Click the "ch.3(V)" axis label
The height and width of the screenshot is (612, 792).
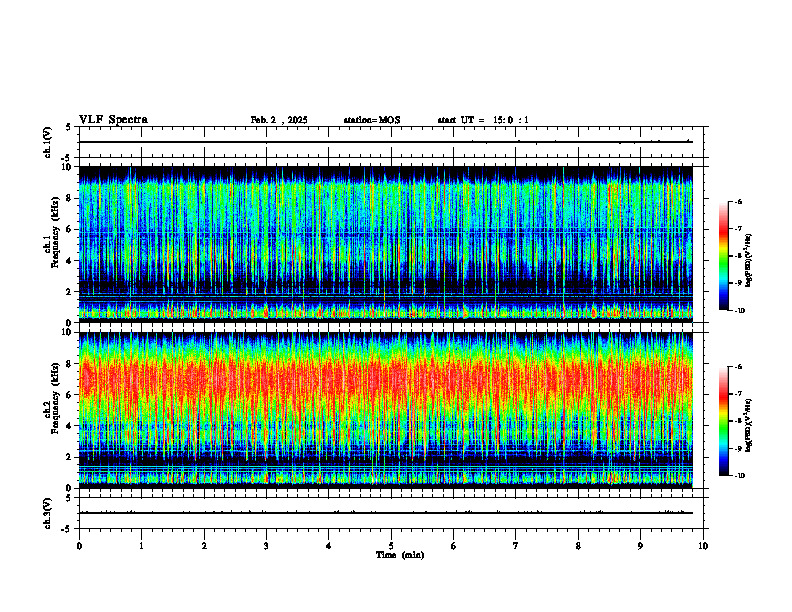click(x=48, y=514)
